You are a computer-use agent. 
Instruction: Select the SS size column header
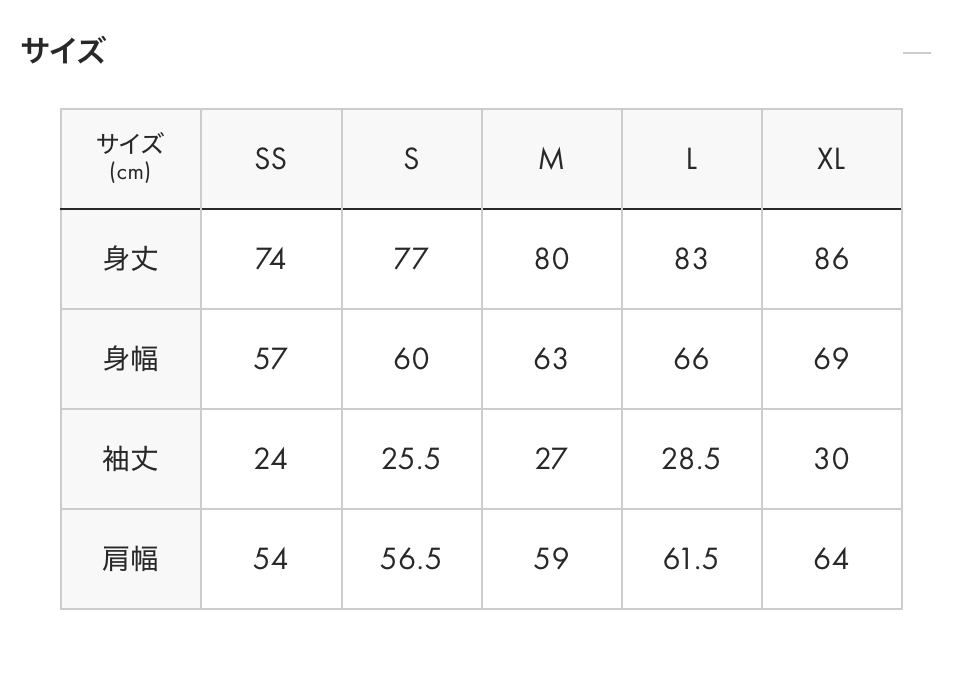pos(271,159)
